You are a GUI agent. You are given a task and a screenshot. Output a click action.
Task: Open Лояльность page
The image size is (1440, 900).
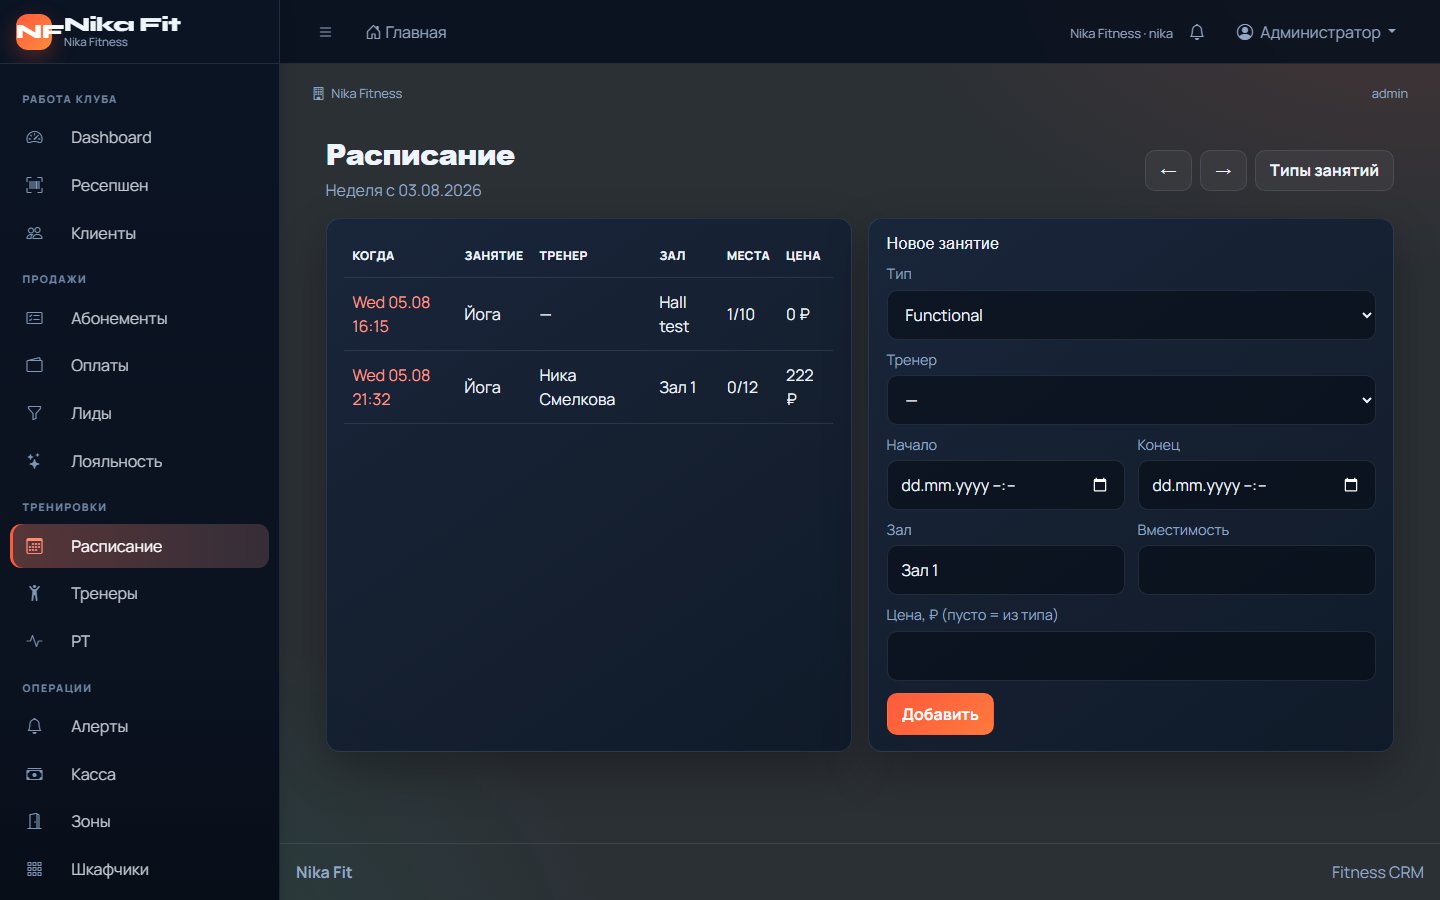coord(139,461)
